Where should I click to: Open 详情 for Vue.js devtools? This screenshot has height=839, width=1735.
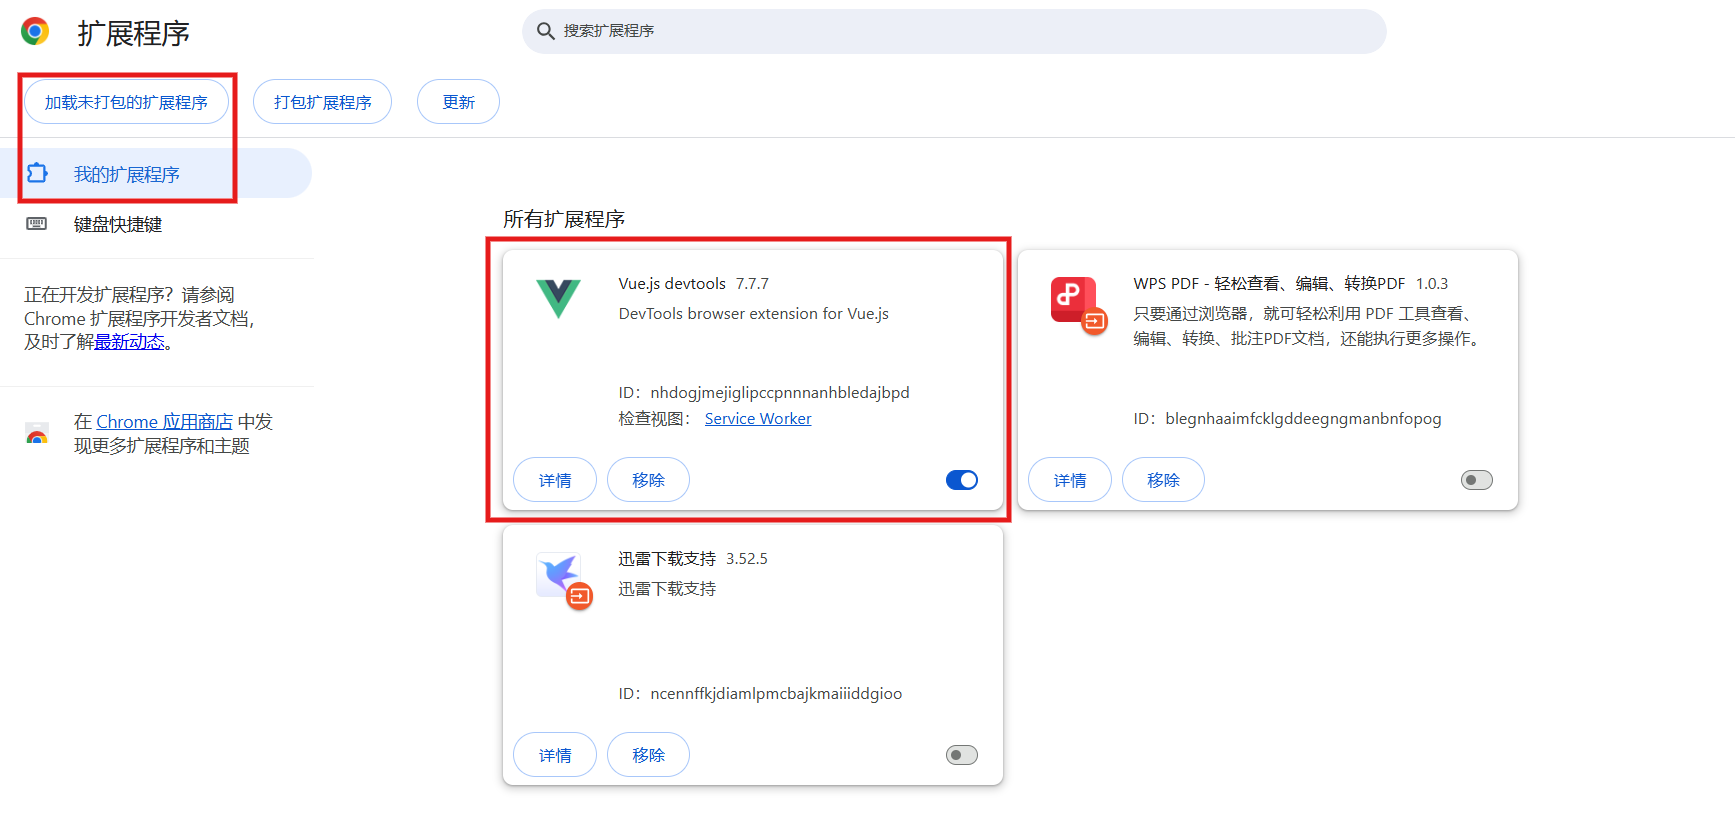click(x=555, y=480)
